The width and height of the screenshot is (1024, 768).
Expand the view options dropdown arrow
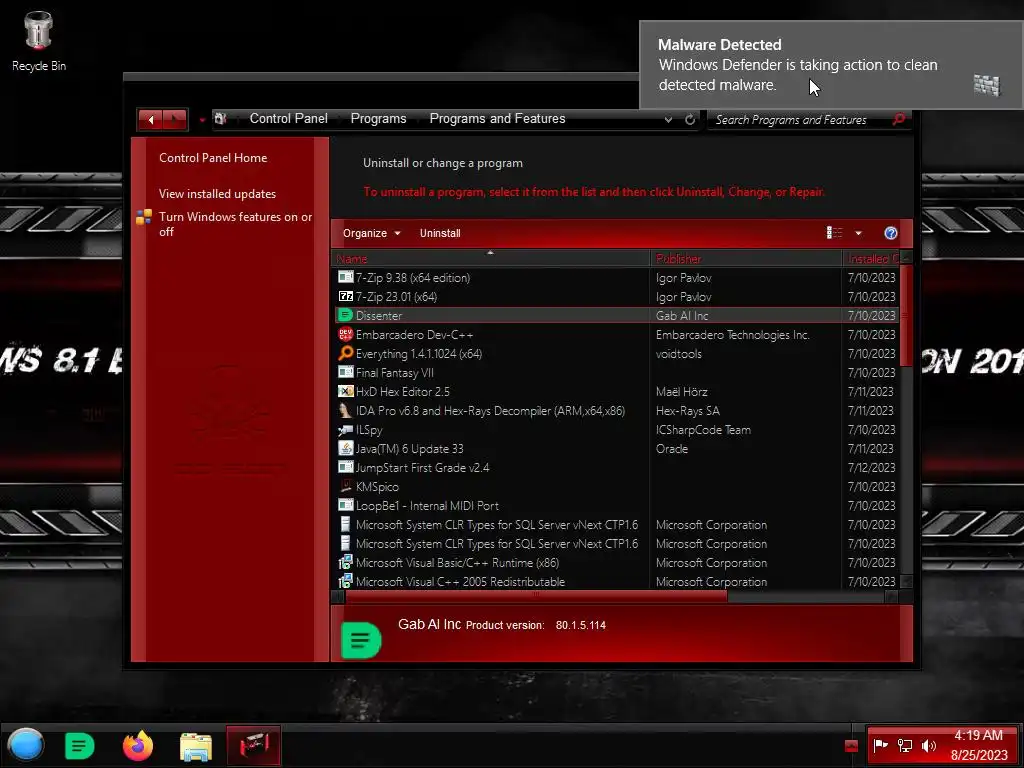(858, 233)
